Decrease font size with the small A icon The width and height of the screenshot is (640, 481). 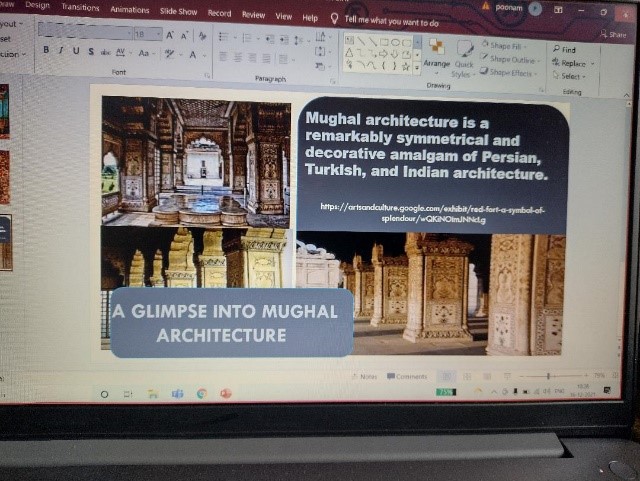[184, 36]
